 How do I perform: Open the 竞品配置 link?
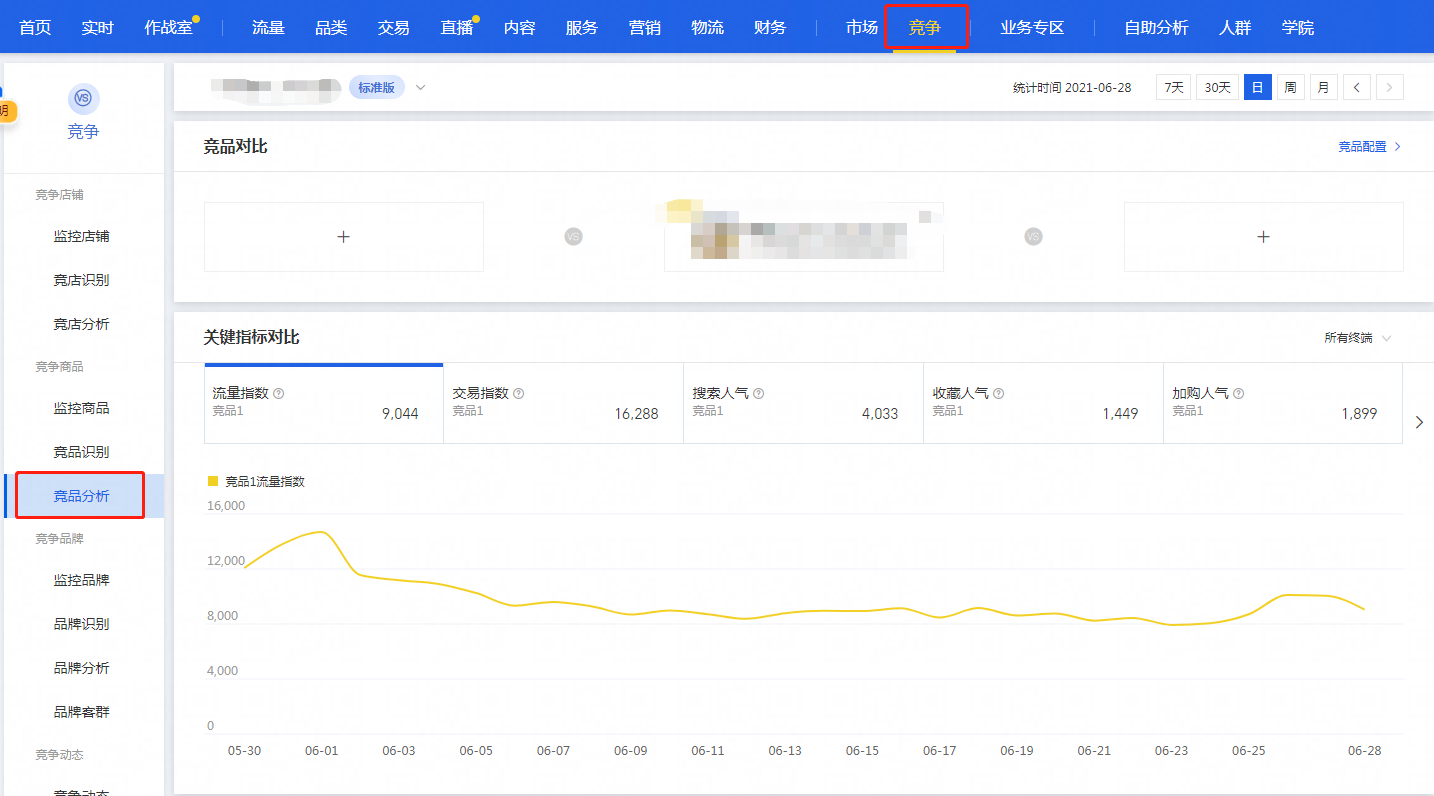[1369, 146]
